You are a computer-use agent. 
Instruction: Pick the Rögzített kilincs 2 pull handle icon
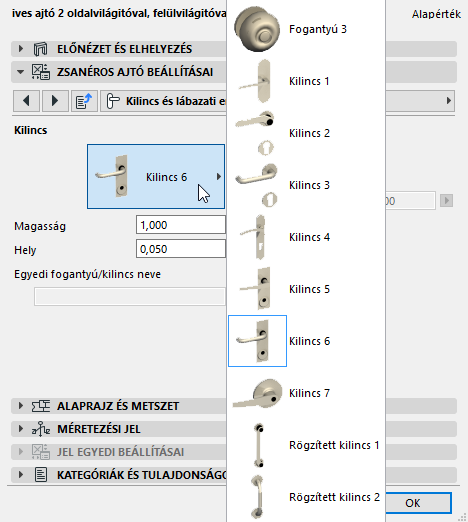[x=257, y=497]
